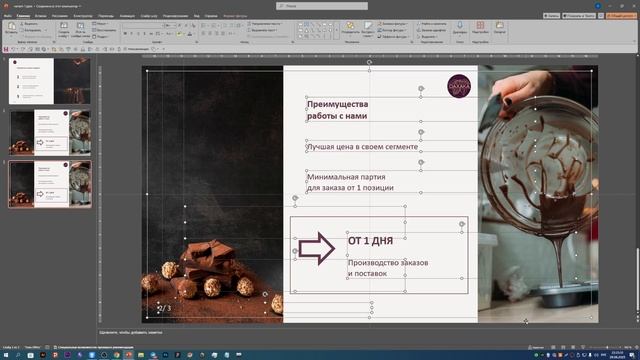Center the text alignment
The width and height of the screenshot is (640, 360).
point(210,33)
